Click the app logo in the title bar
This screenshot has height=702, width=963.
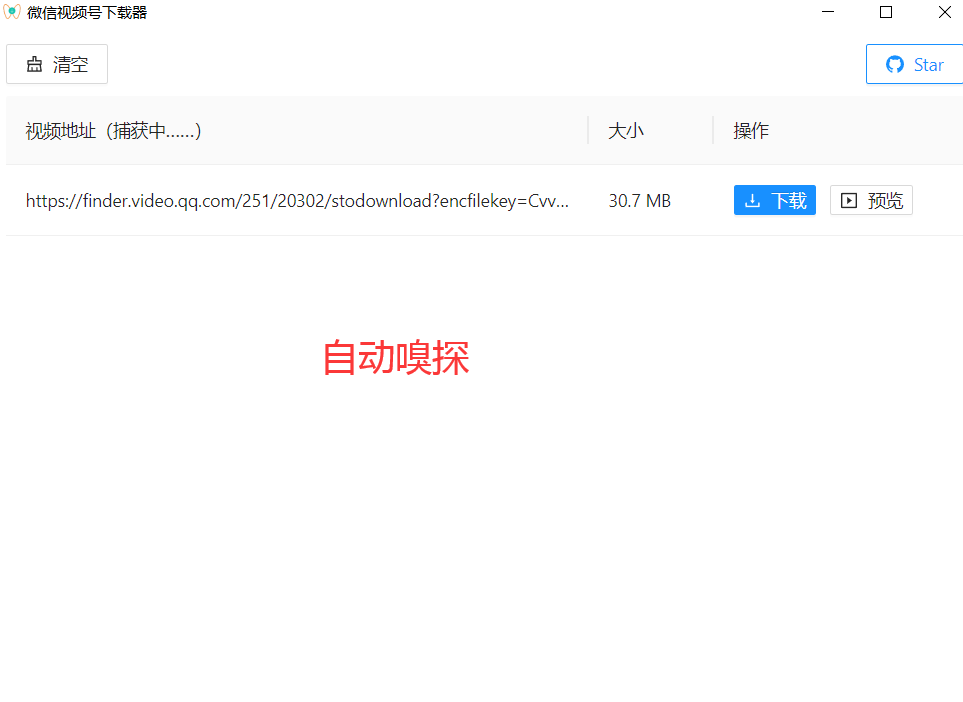click(x=12, y=11)
